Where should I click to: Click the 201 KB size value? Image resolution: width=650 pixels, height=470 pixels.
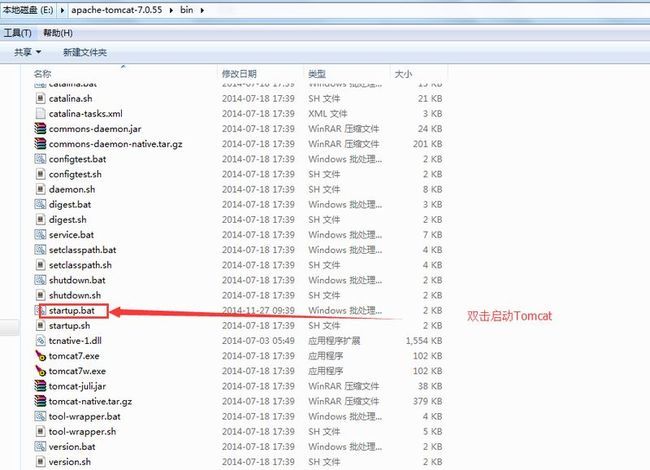pos(427,144)
